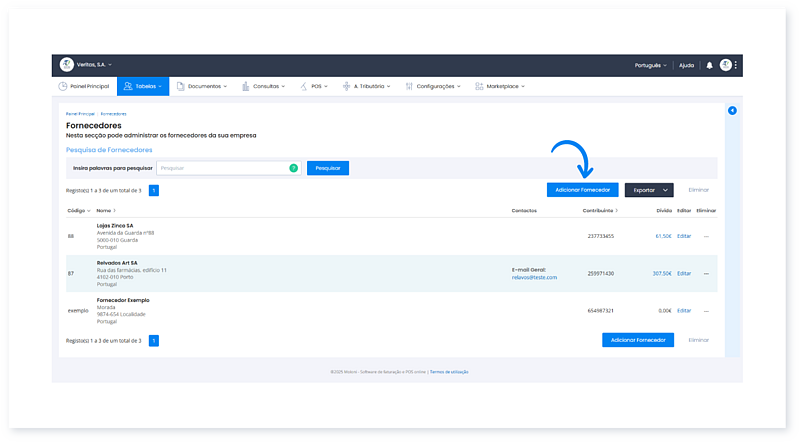Viewport: 800px width, 442px height.
Task: Sort the table by Código column
Action: tap(78, 211)
